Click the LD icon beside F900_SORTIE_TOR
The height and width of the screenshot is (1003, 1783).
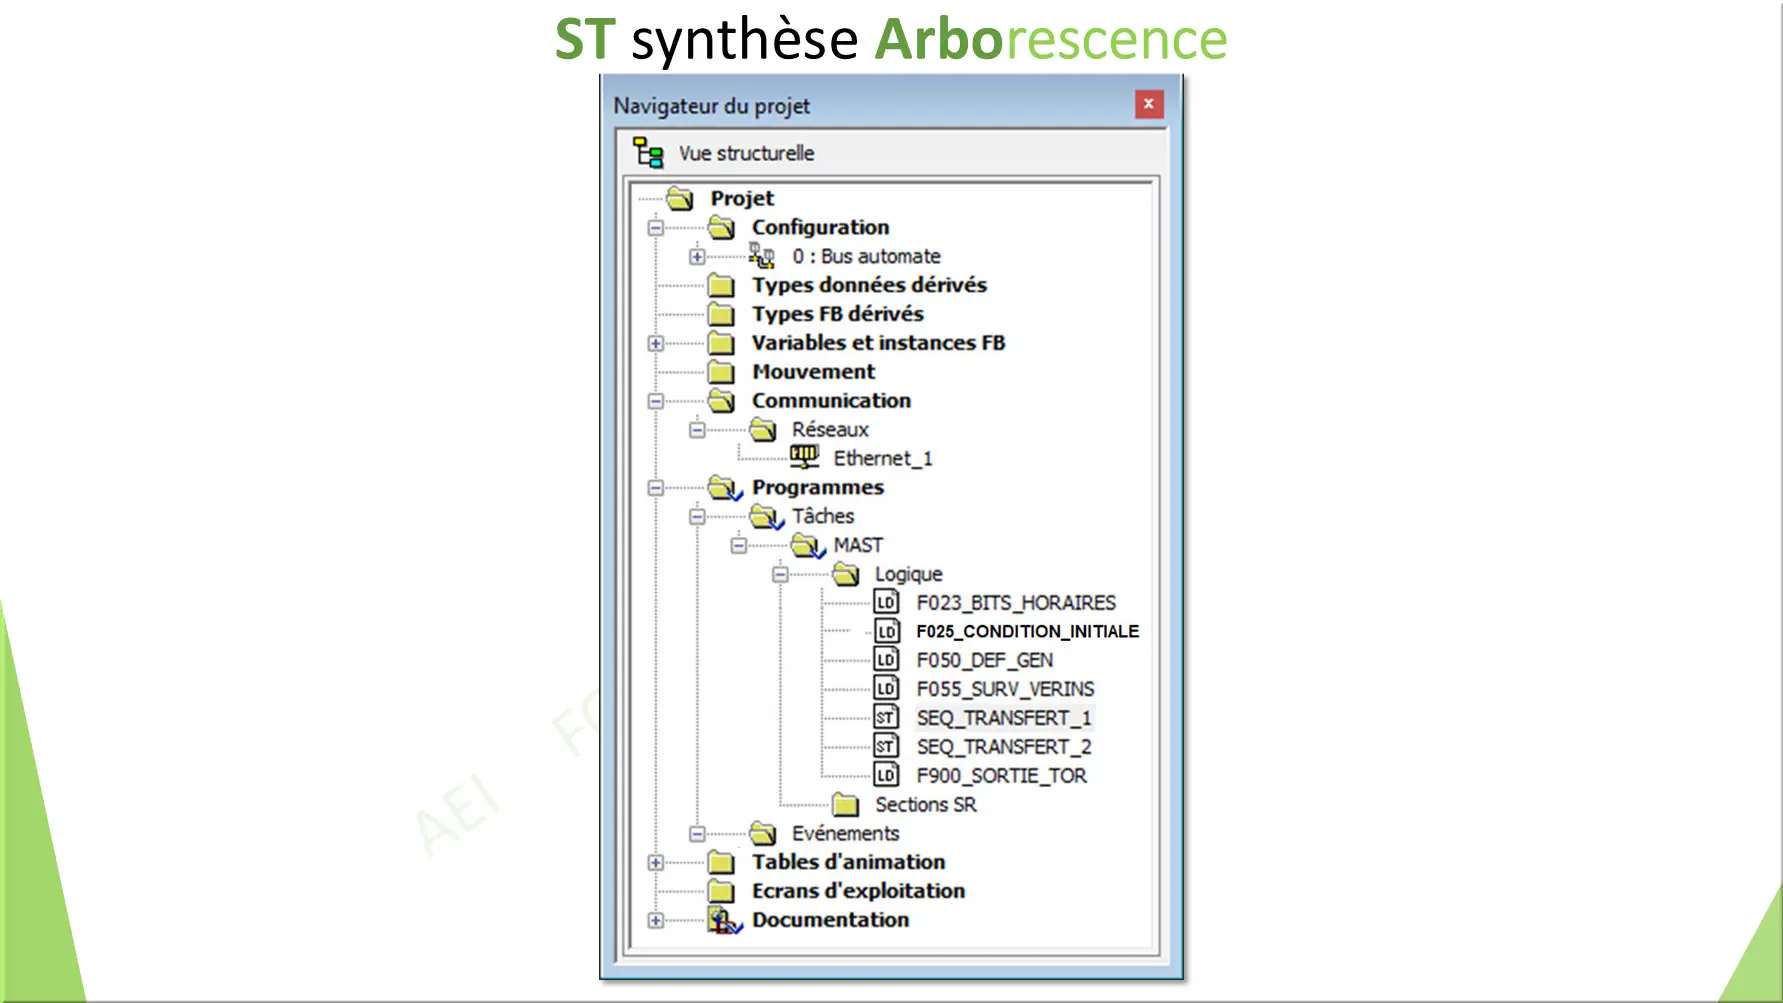coord(886,775)
